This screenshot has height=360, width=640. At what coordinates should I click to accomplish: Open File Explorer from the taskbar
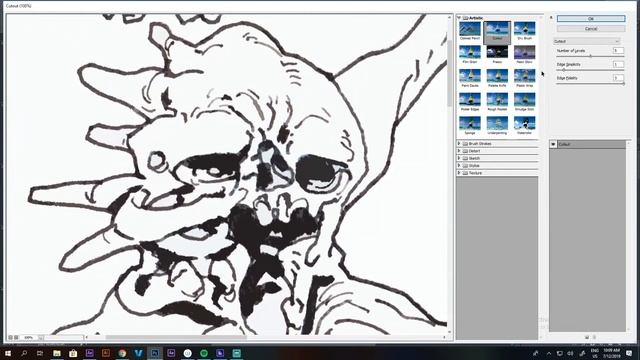click(x=57, y=353)
